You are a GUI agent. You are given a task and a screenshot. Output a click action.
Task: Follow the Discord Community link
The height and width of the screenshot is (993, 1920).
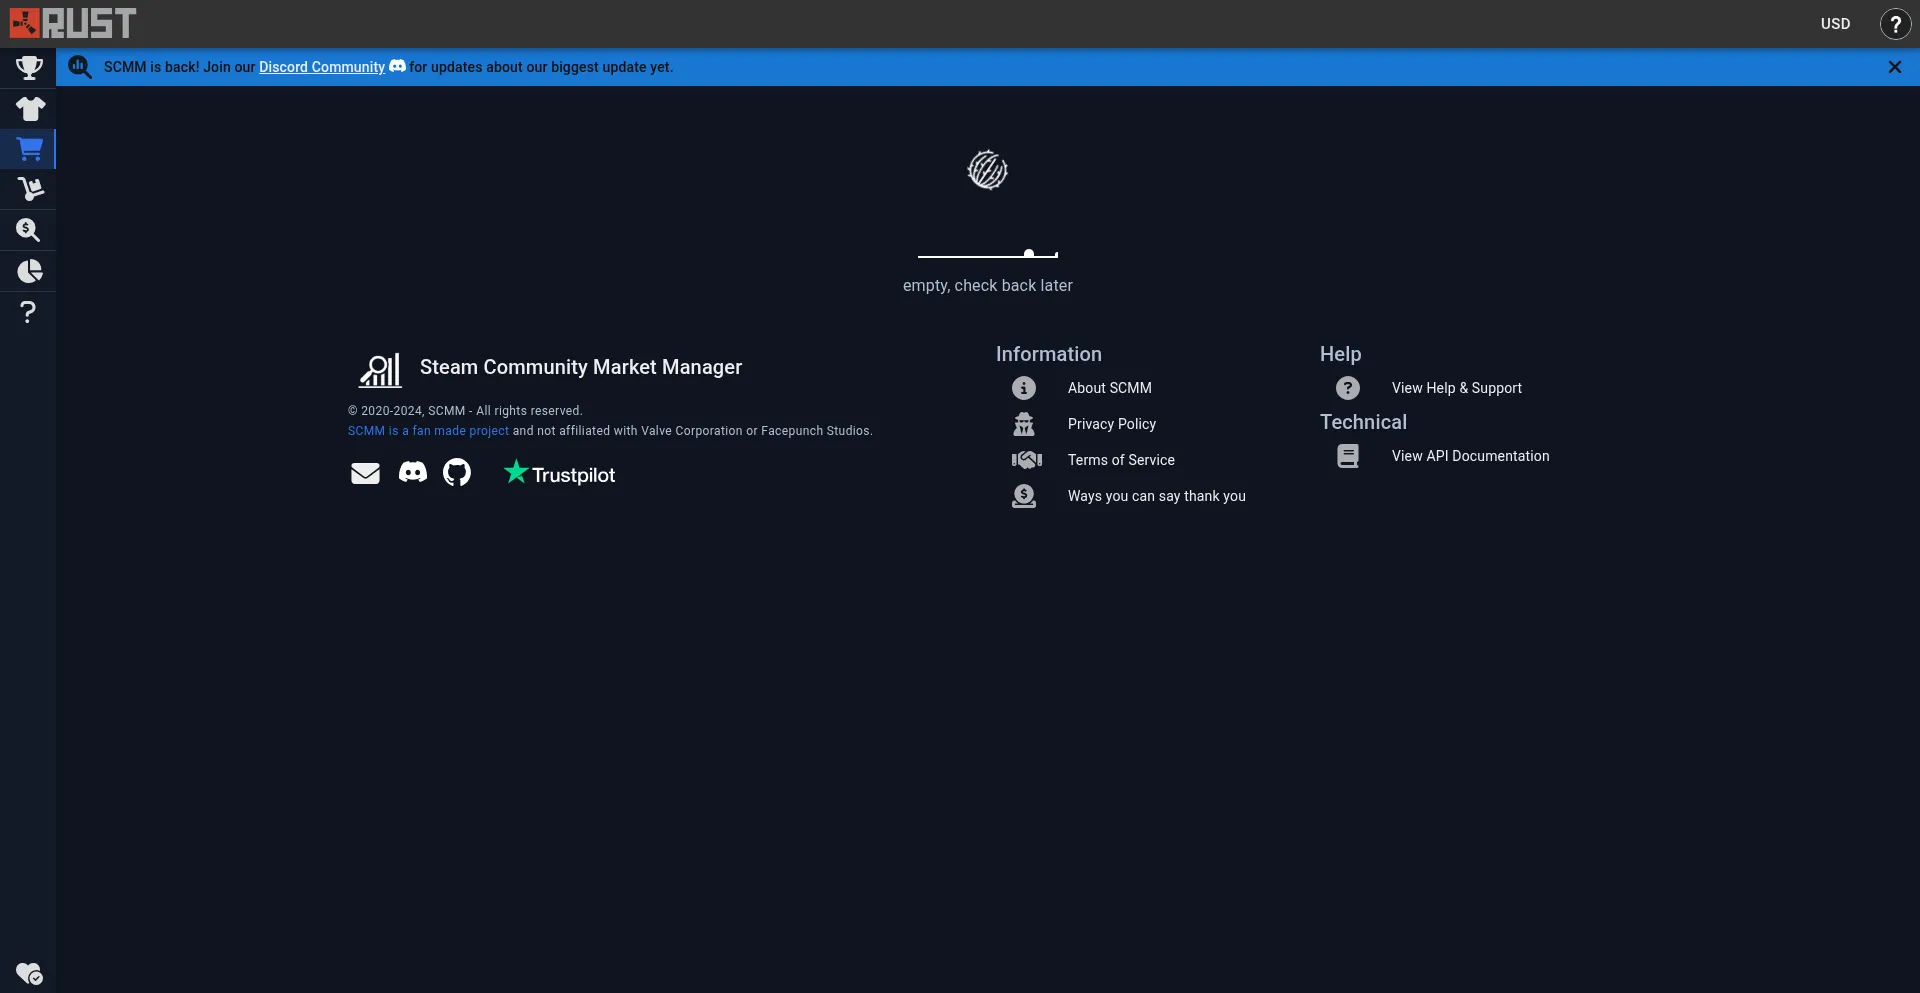(x=321, y=67)
